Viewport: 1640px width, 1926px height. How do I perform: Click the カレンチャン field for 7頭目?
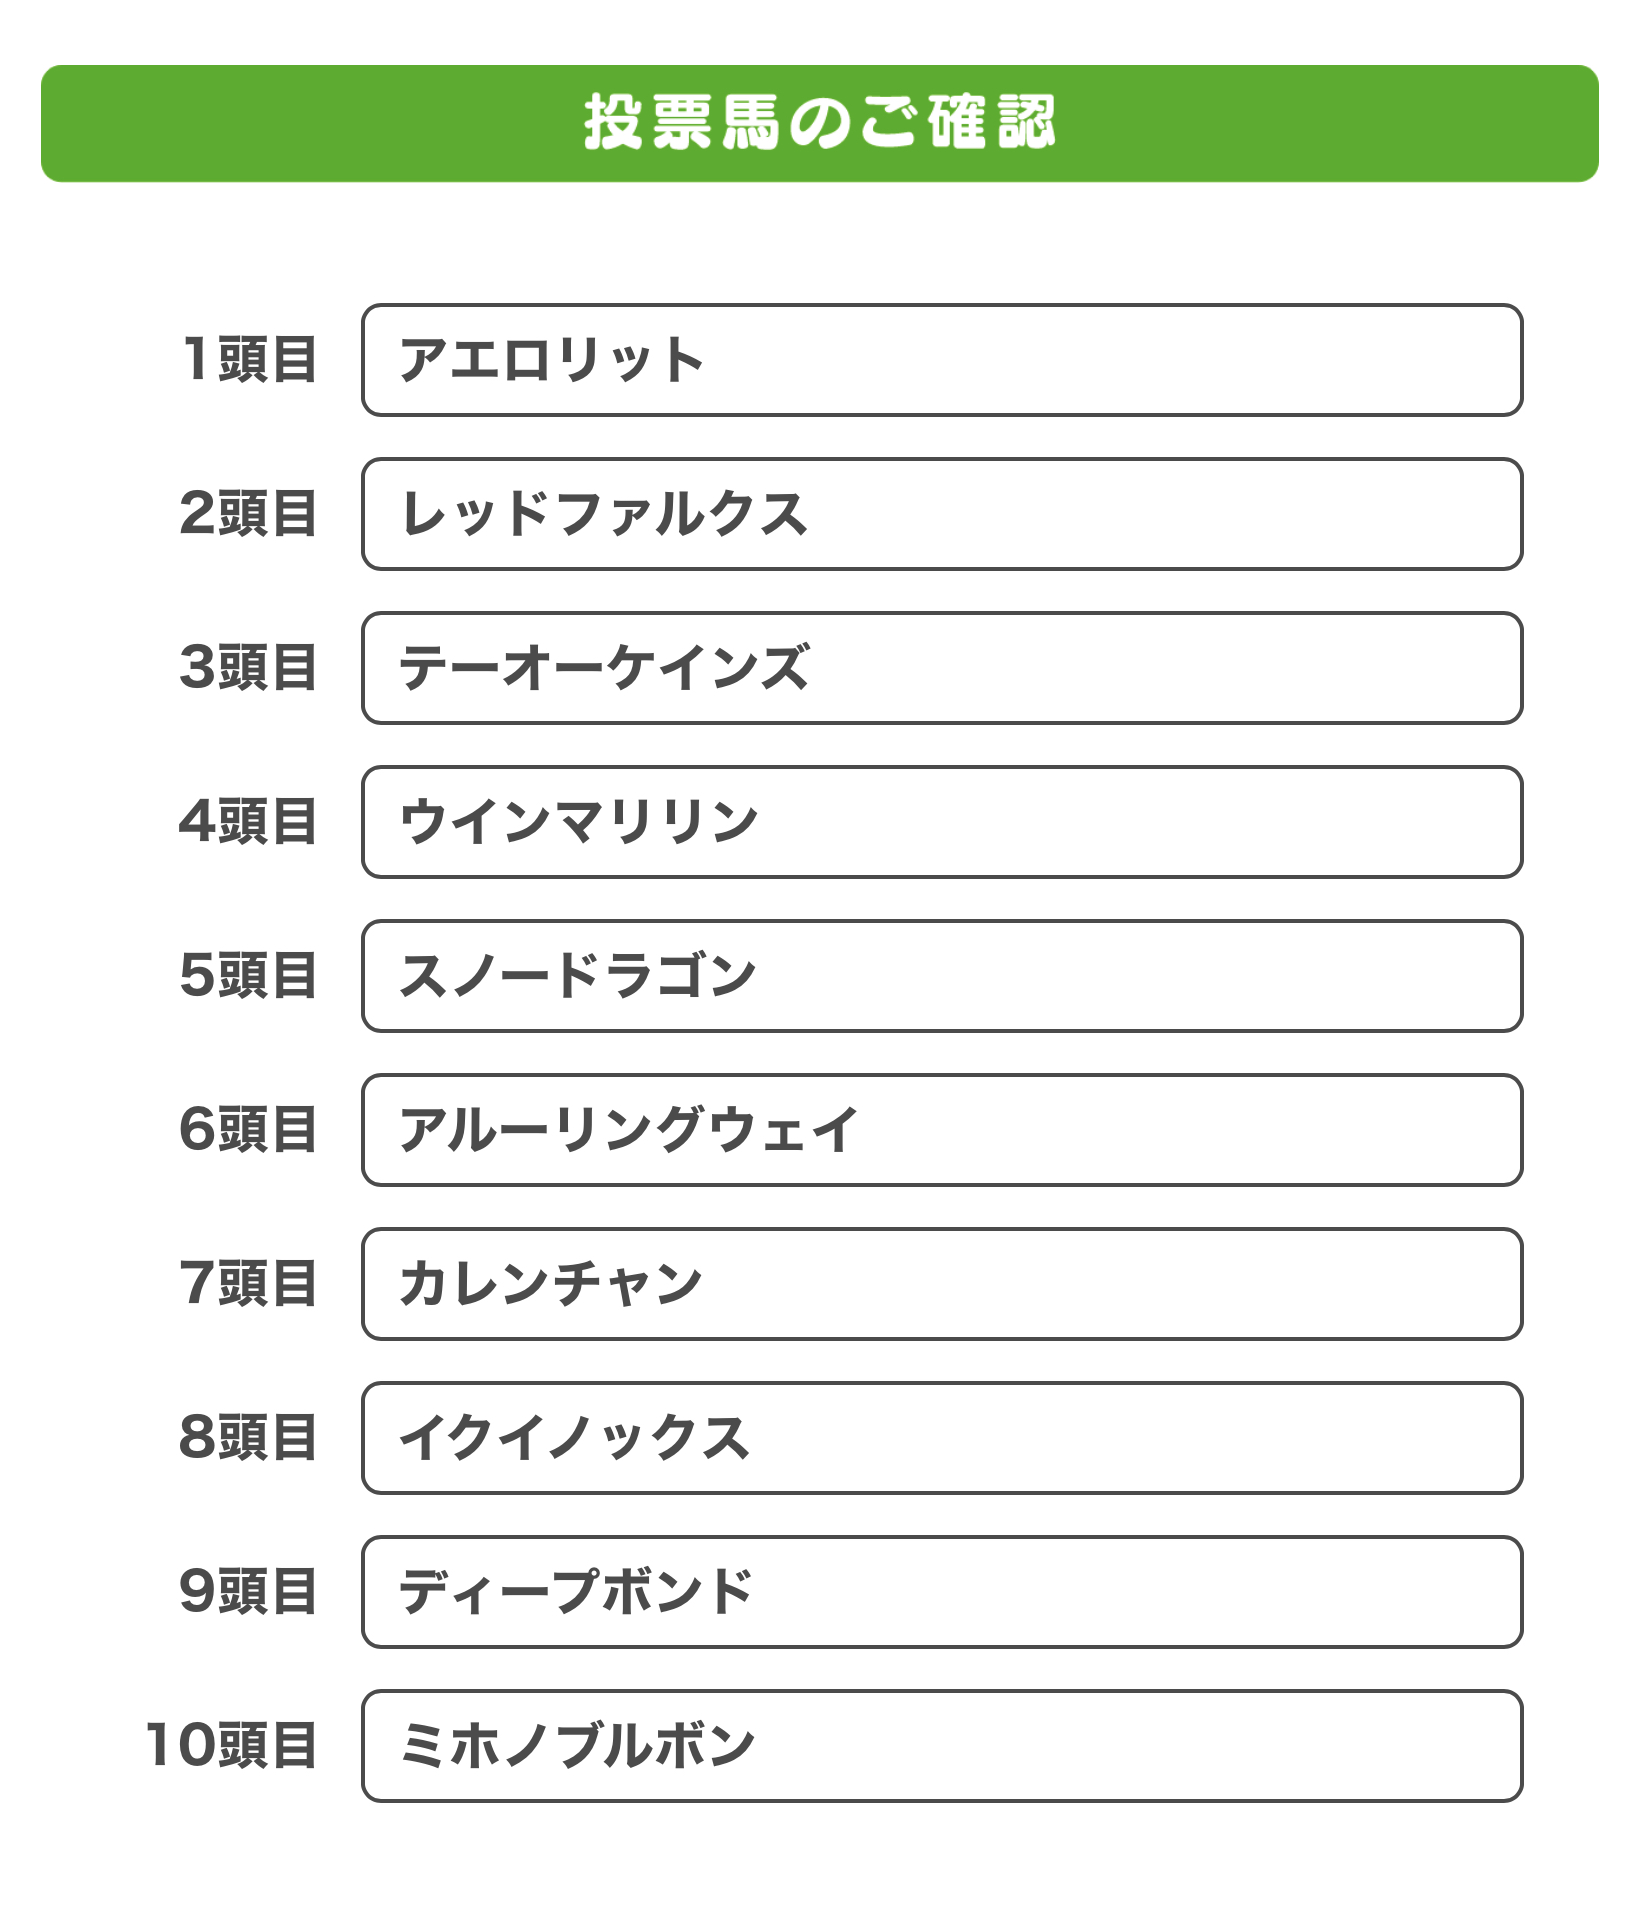point(942,1284)
